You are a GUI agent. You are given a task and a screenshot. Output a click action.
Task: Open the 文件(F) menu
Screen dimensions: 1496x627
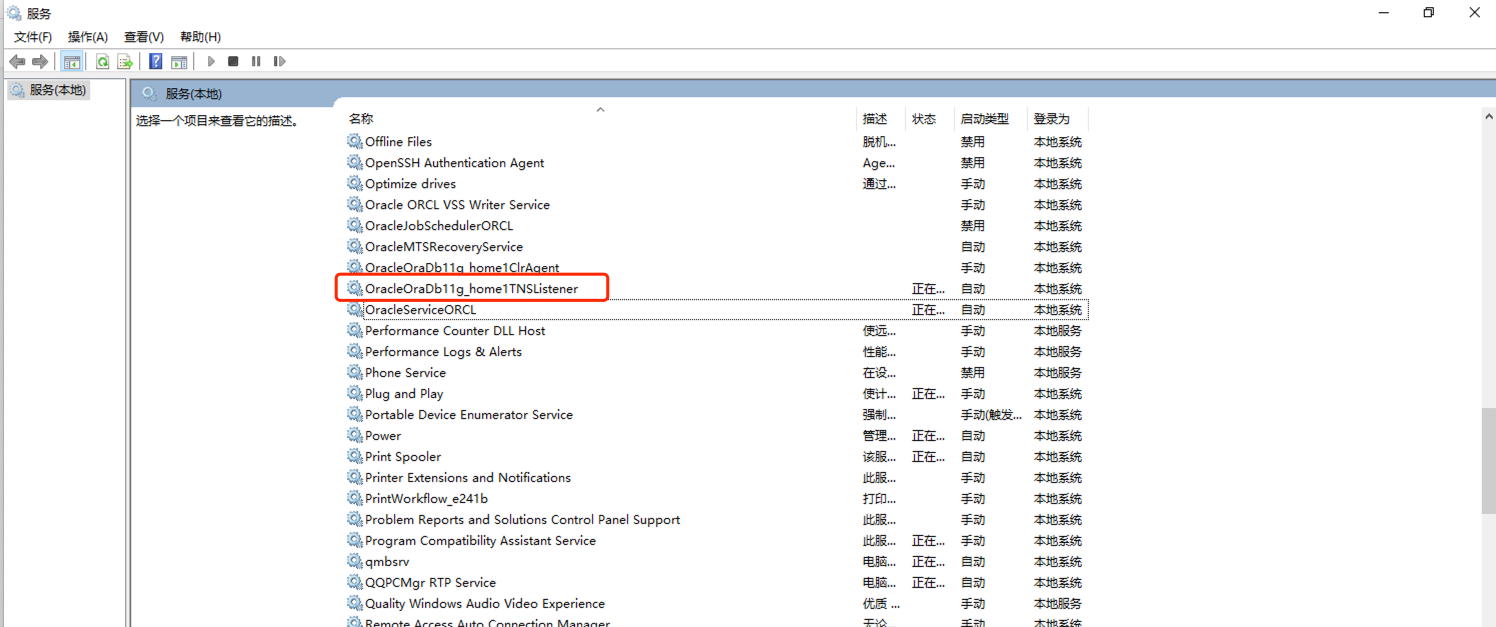tap(33, 37)
